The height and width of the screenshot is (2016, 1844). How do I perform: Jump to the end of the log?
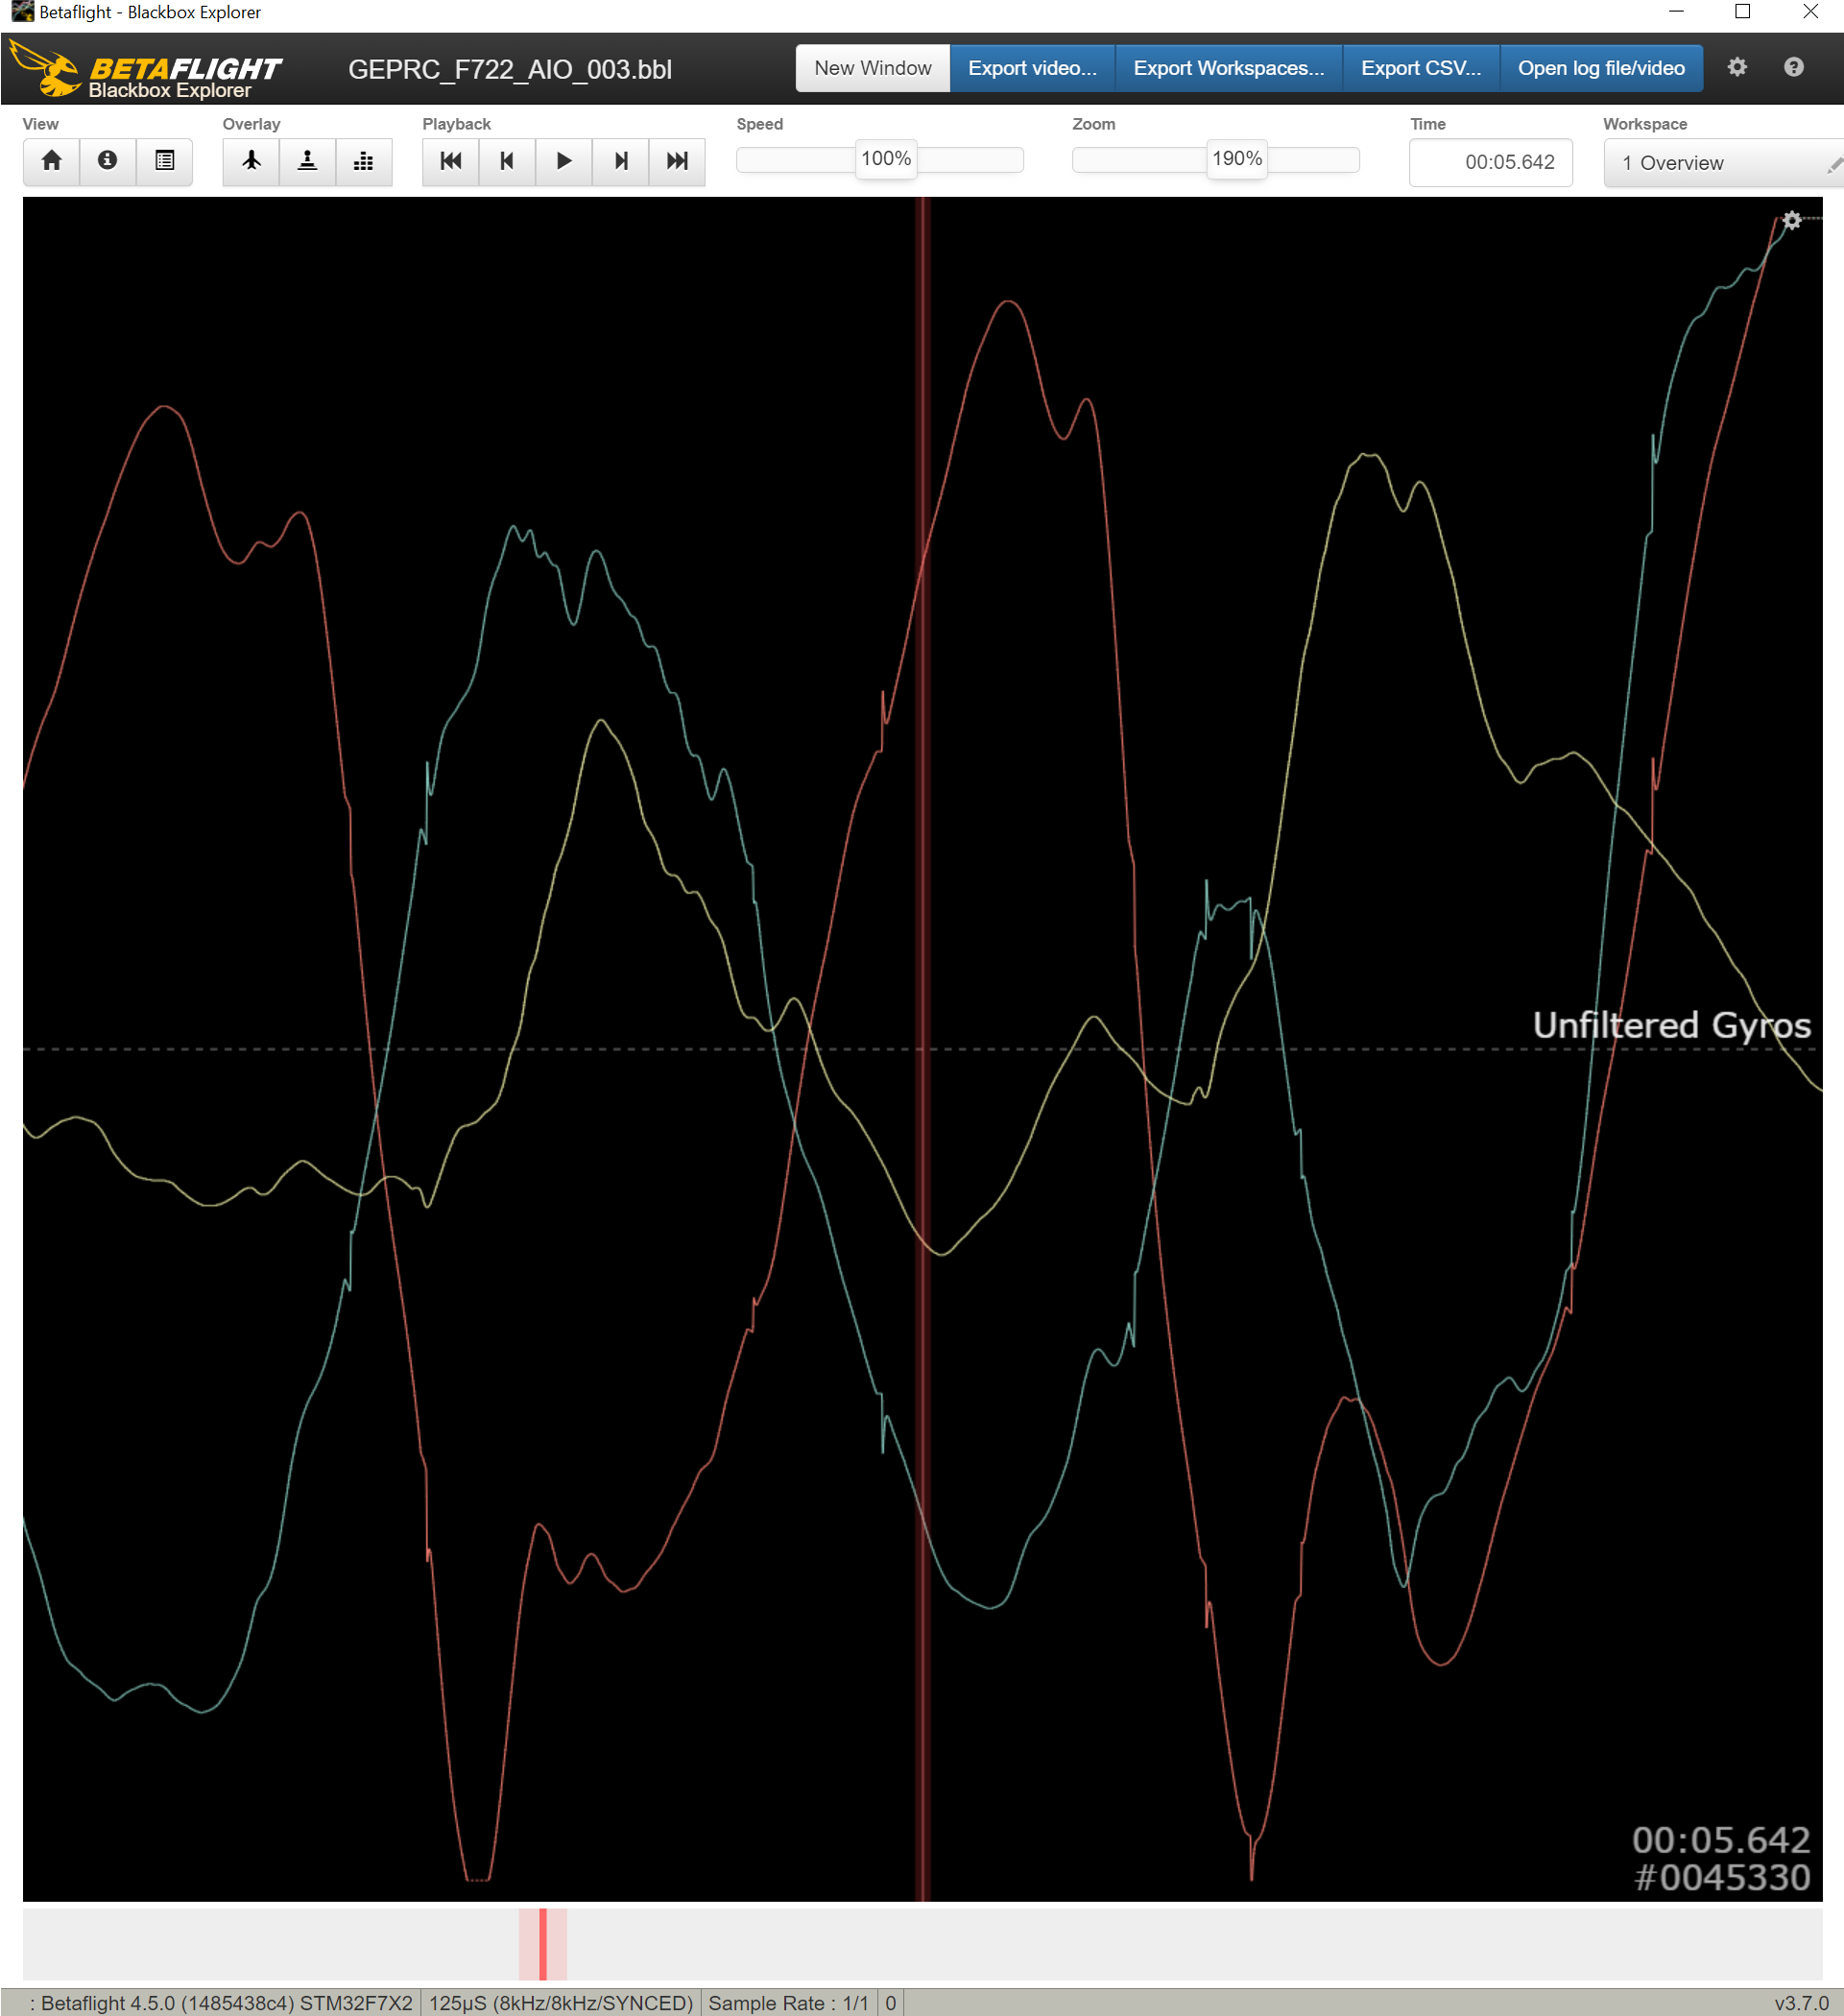678,161
